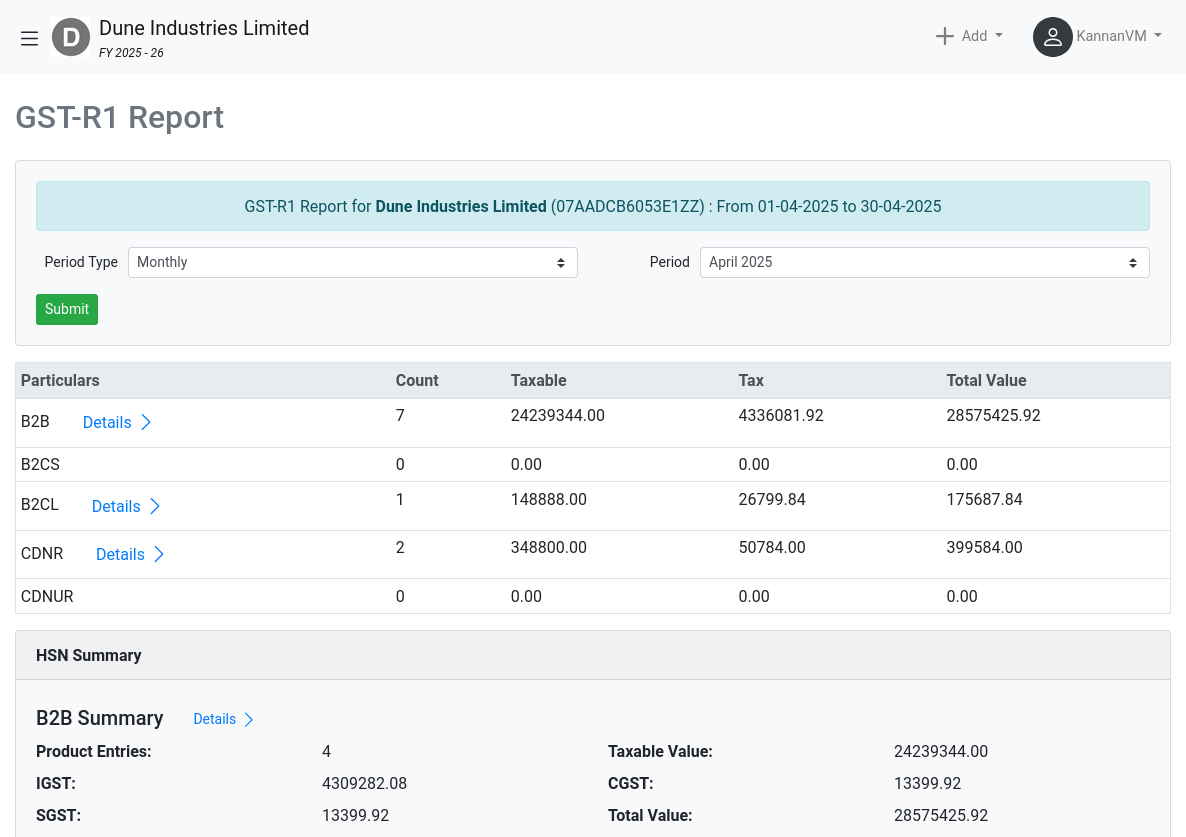Click the GST-R1 report info banner
The width and height of the screenshot is (1186, 837).
(x=593, y=206)
